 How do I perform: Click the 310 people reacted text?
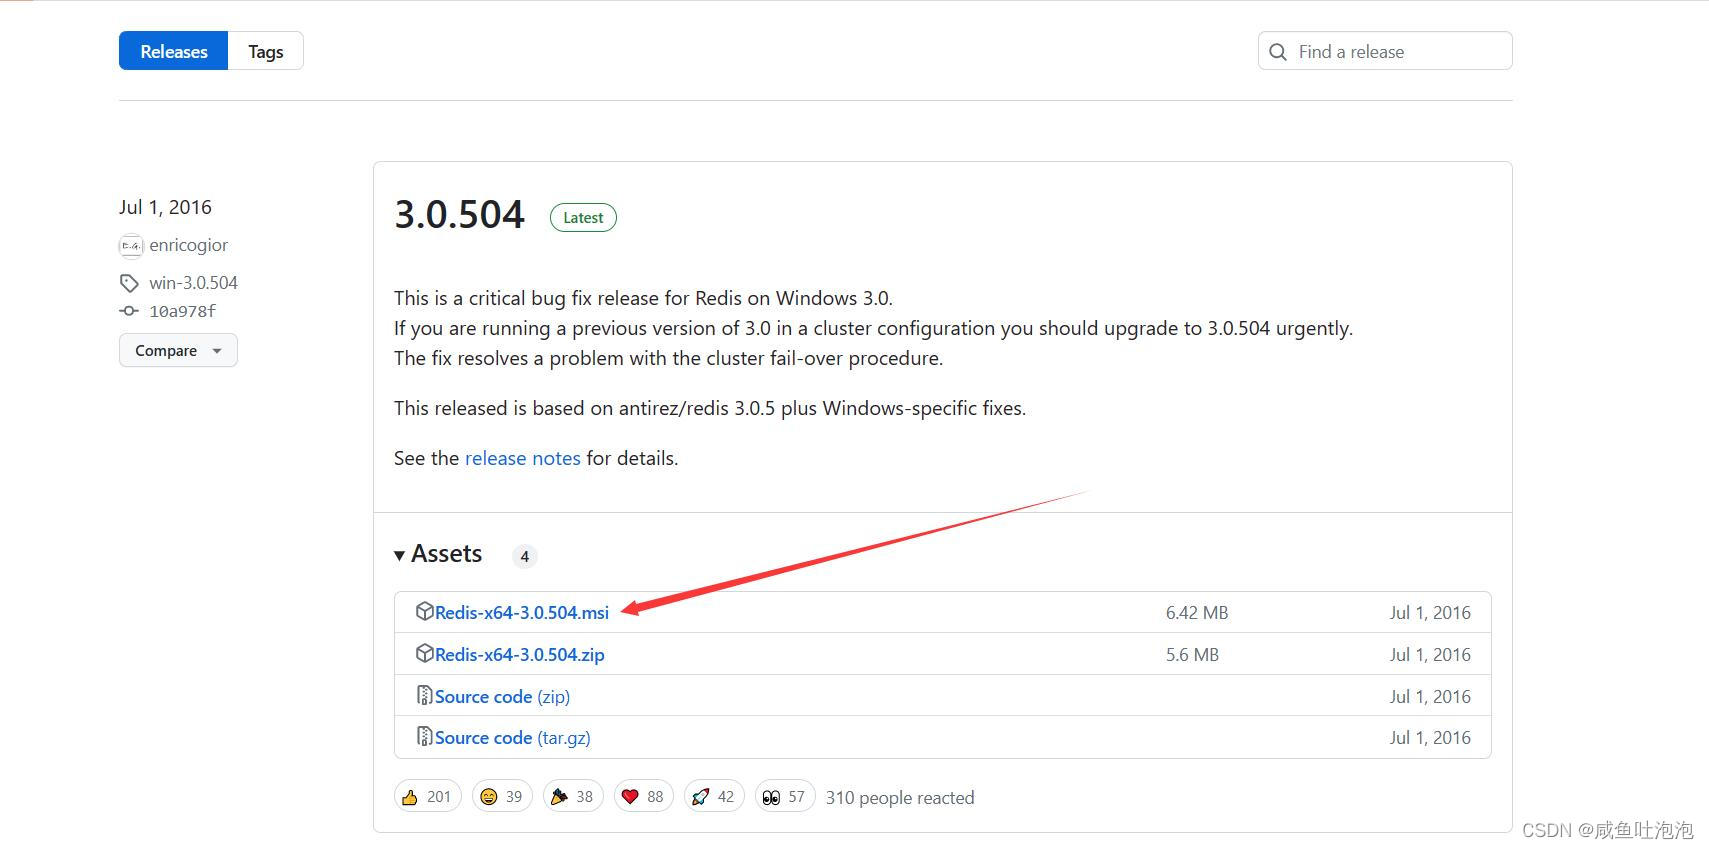pyautogui.click(x=900, y=797)
